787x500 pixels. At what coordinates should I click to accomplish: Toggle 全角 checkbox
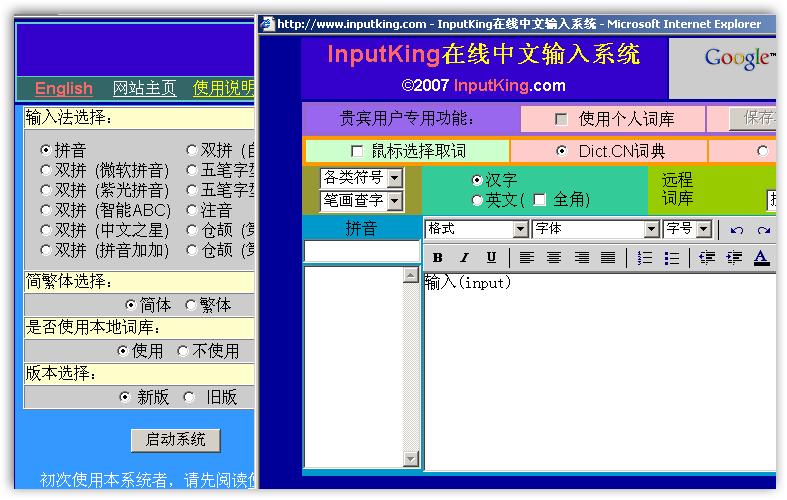coord(540,200)
